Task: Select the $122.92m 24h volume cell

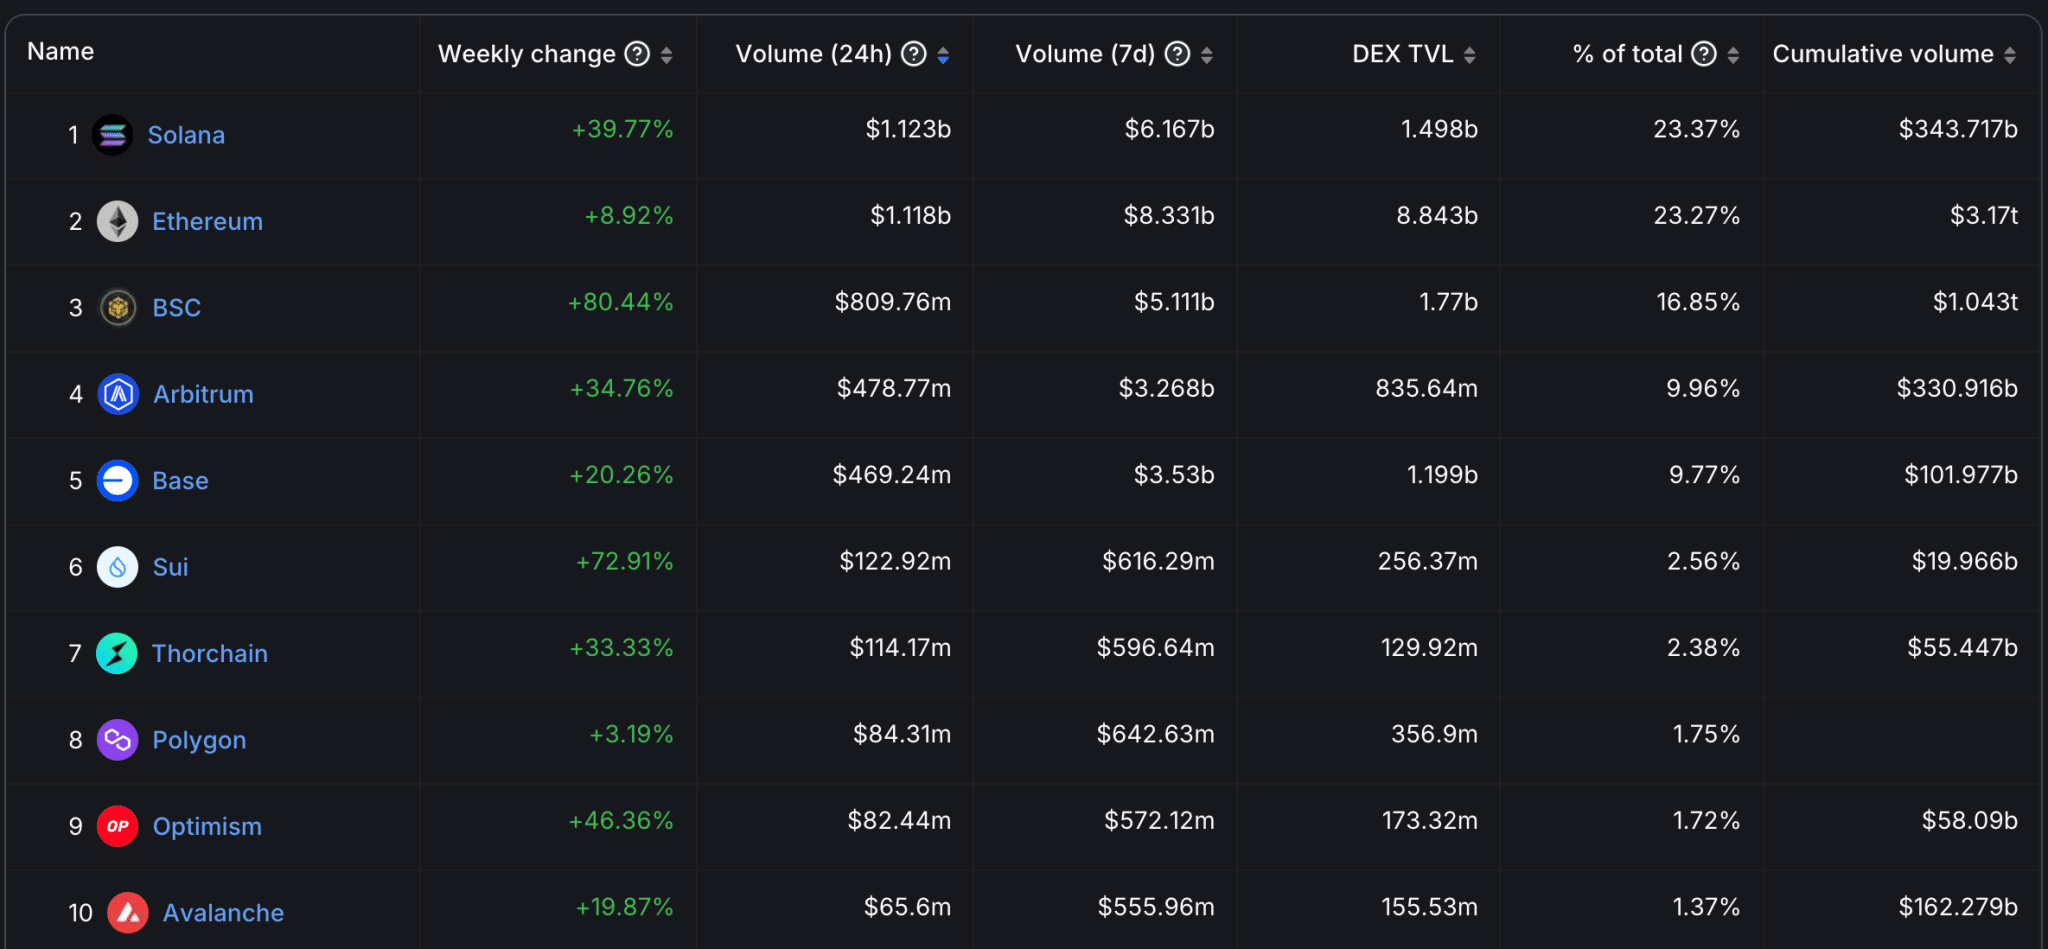Action: [x=895, y=561]
